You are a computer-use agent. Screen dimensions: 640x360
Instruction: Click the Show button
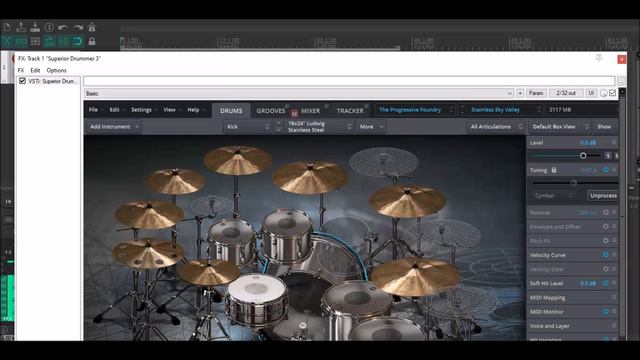click(x=604, y=127)
